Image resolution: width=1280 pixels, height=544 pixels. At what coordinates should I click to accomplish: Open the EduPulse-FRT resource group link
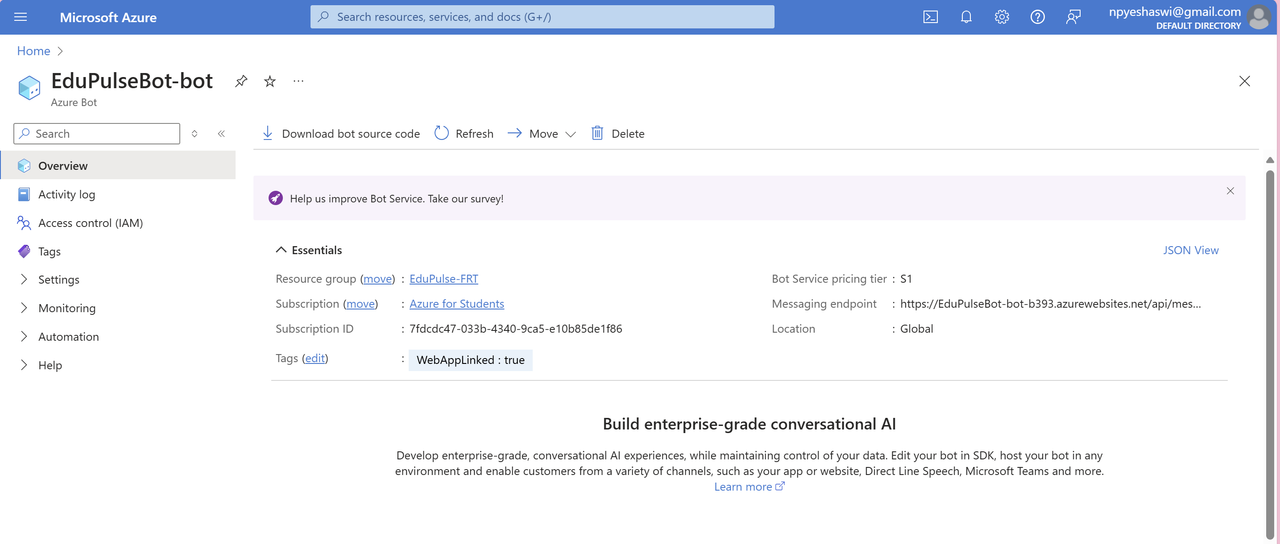click(x=444, y=279)
